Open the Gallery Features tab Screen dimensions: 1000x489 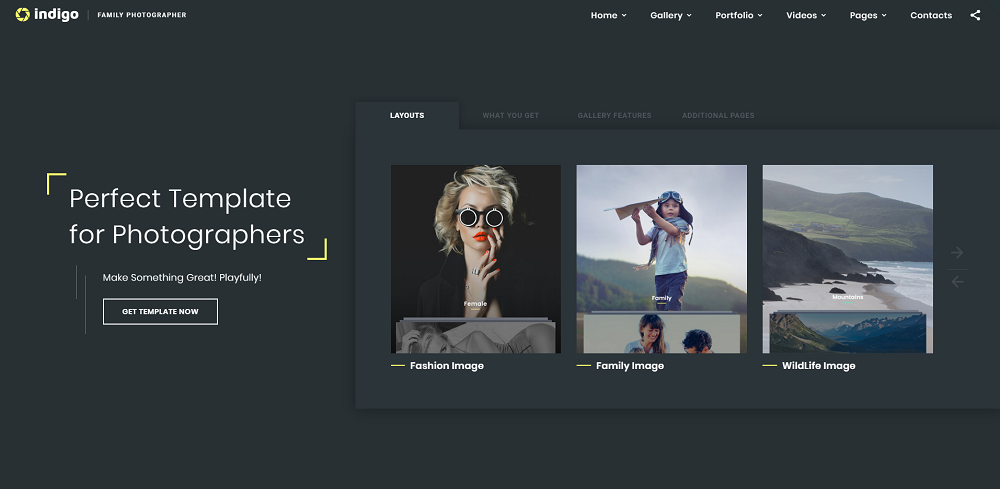point(614,116)
